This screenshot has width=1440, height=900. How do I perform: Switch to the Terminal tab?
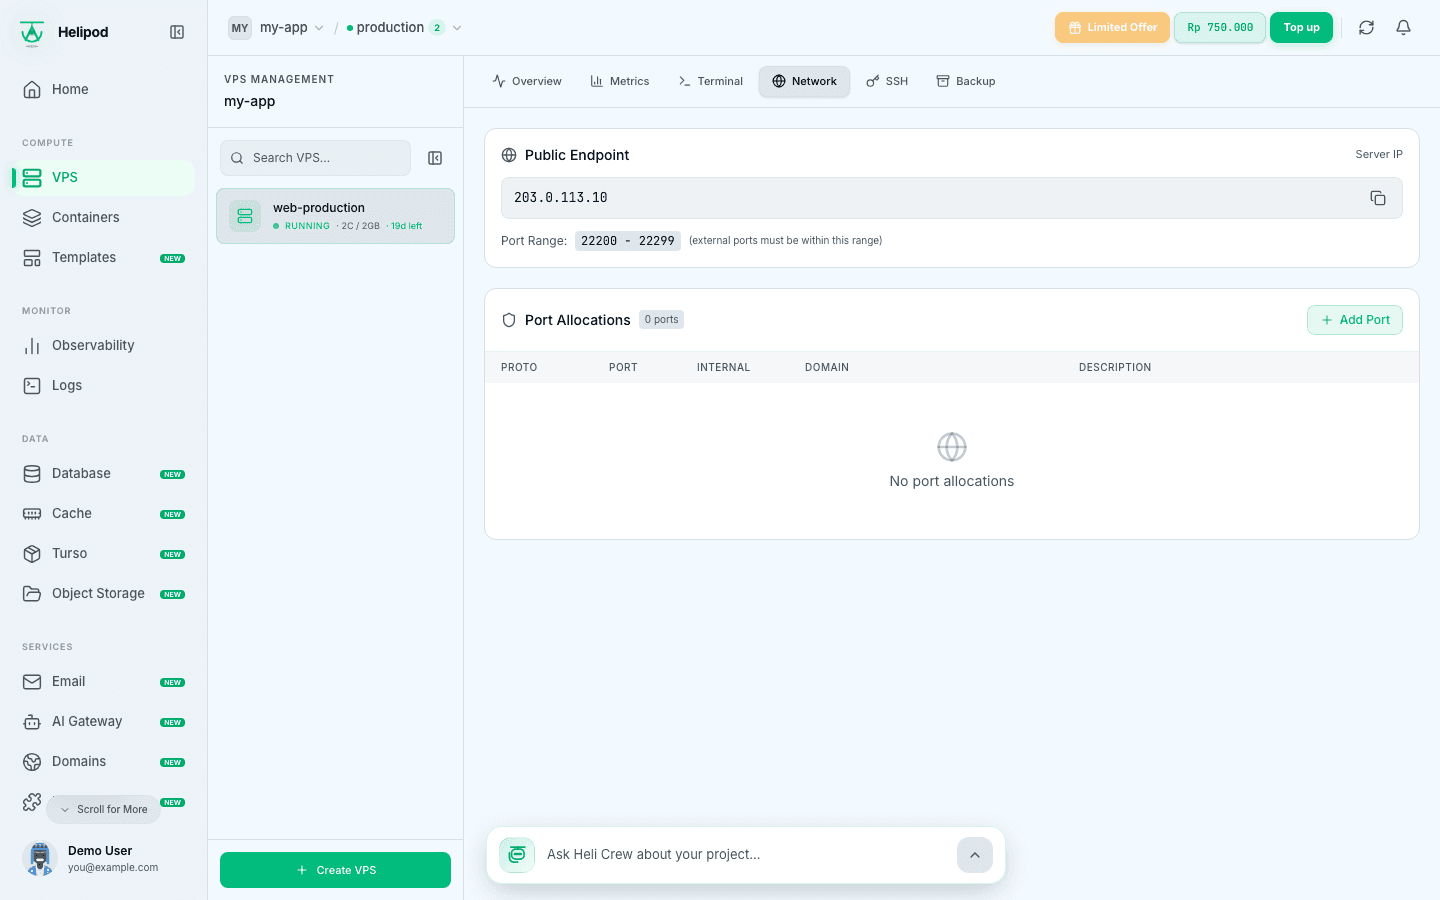710,81
